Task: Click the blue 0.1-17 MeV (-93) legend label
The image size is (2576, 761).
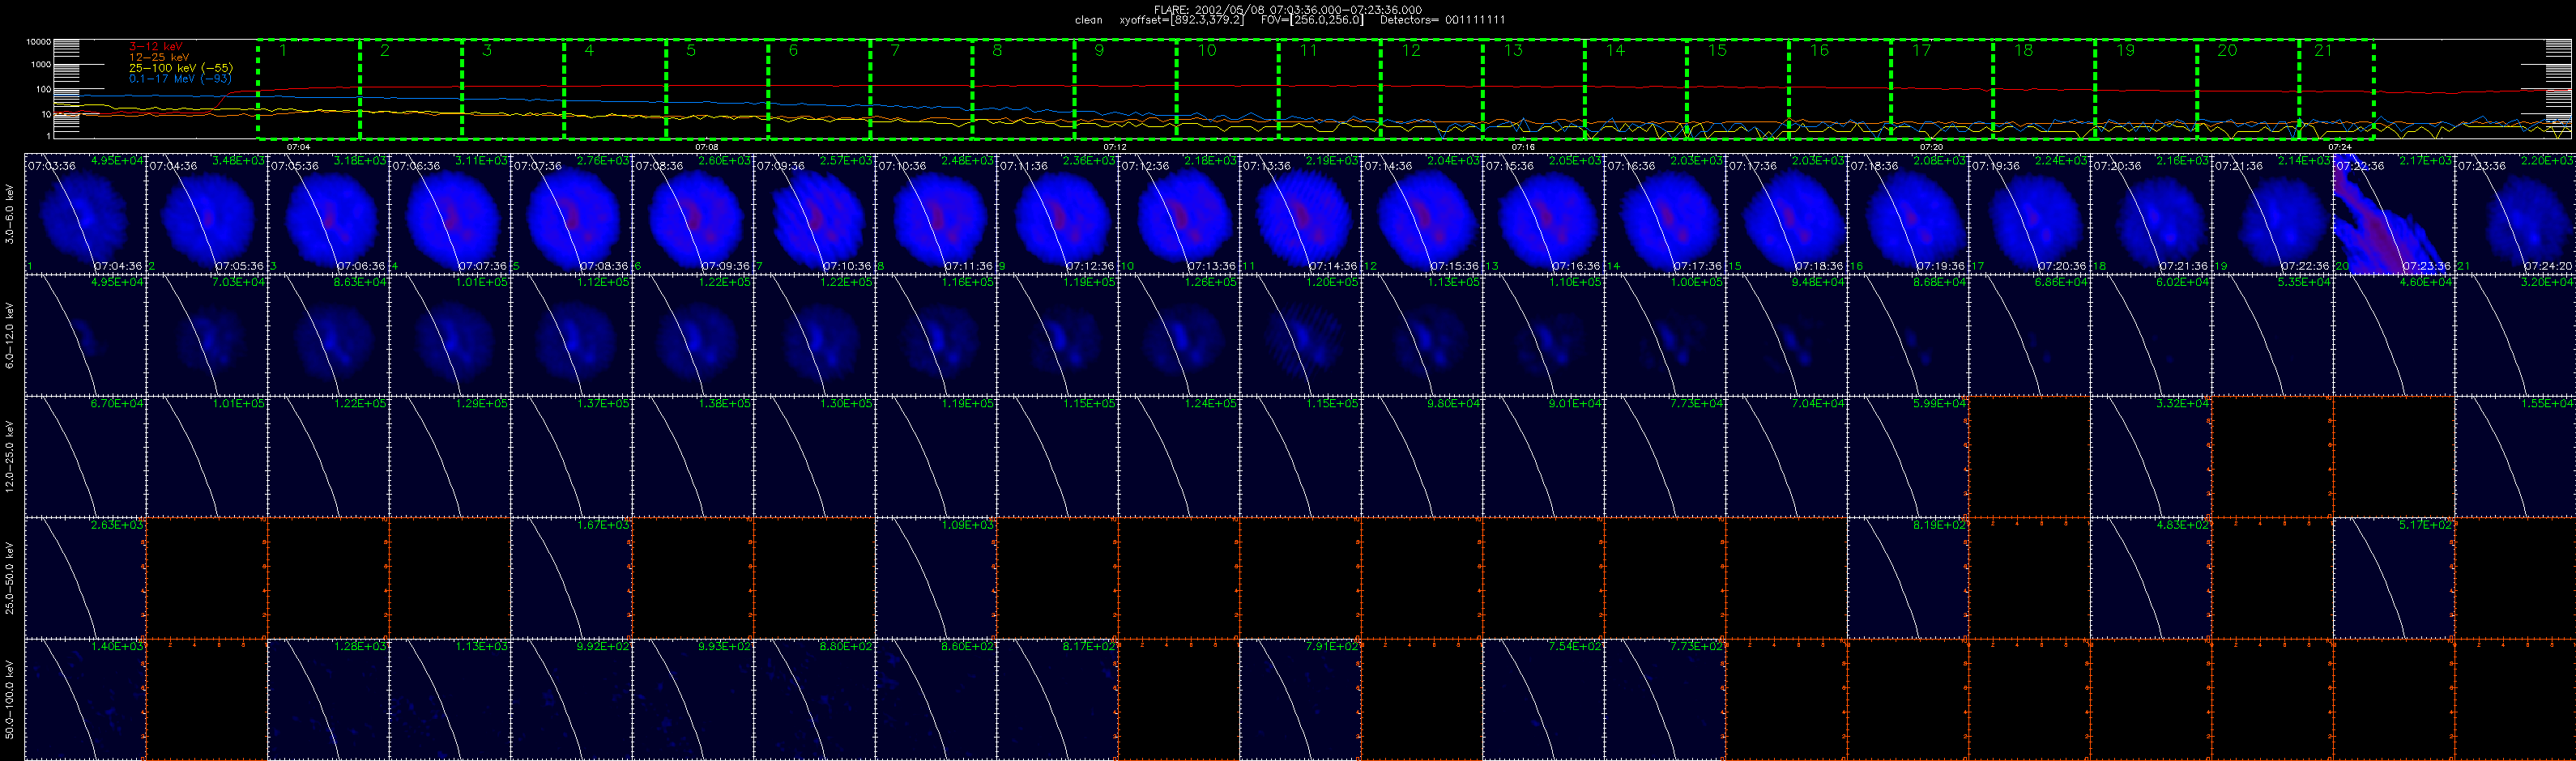Action: point(180,78)
